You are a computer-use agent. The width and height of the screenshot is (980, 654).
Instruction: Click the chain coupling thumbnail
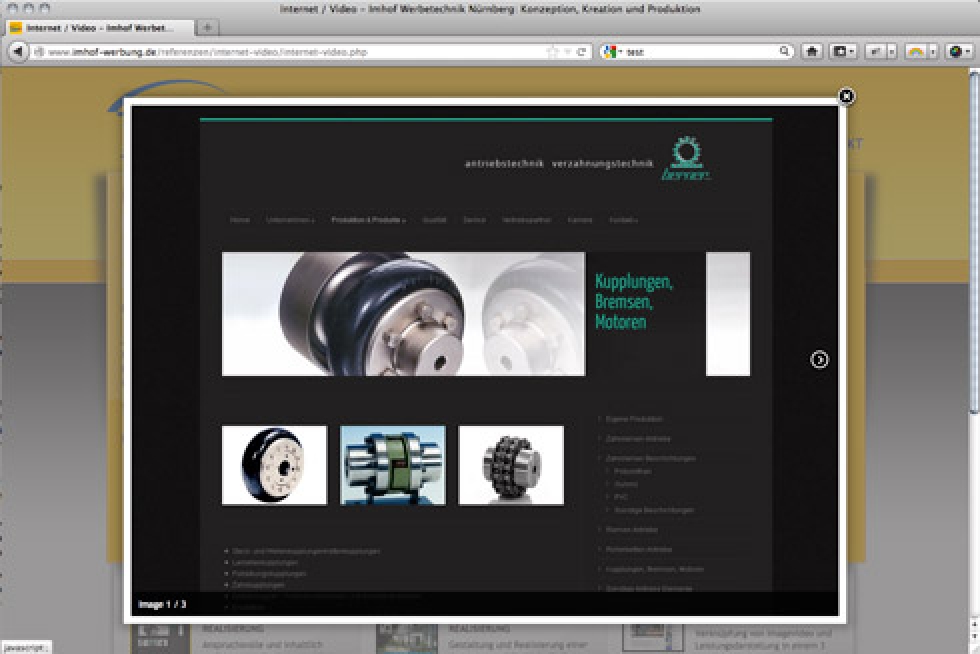point(511,465)
